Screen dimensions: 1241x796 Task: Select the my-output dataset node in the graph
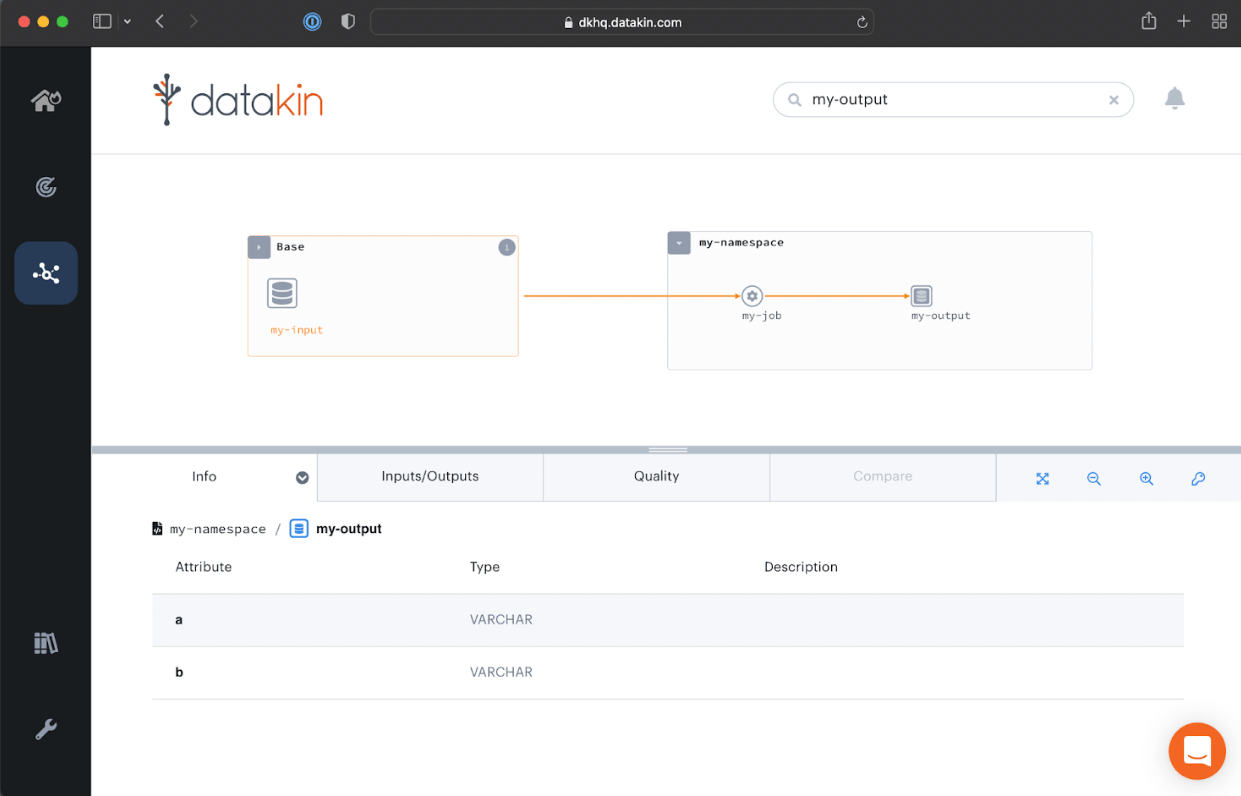click(921, 296)
